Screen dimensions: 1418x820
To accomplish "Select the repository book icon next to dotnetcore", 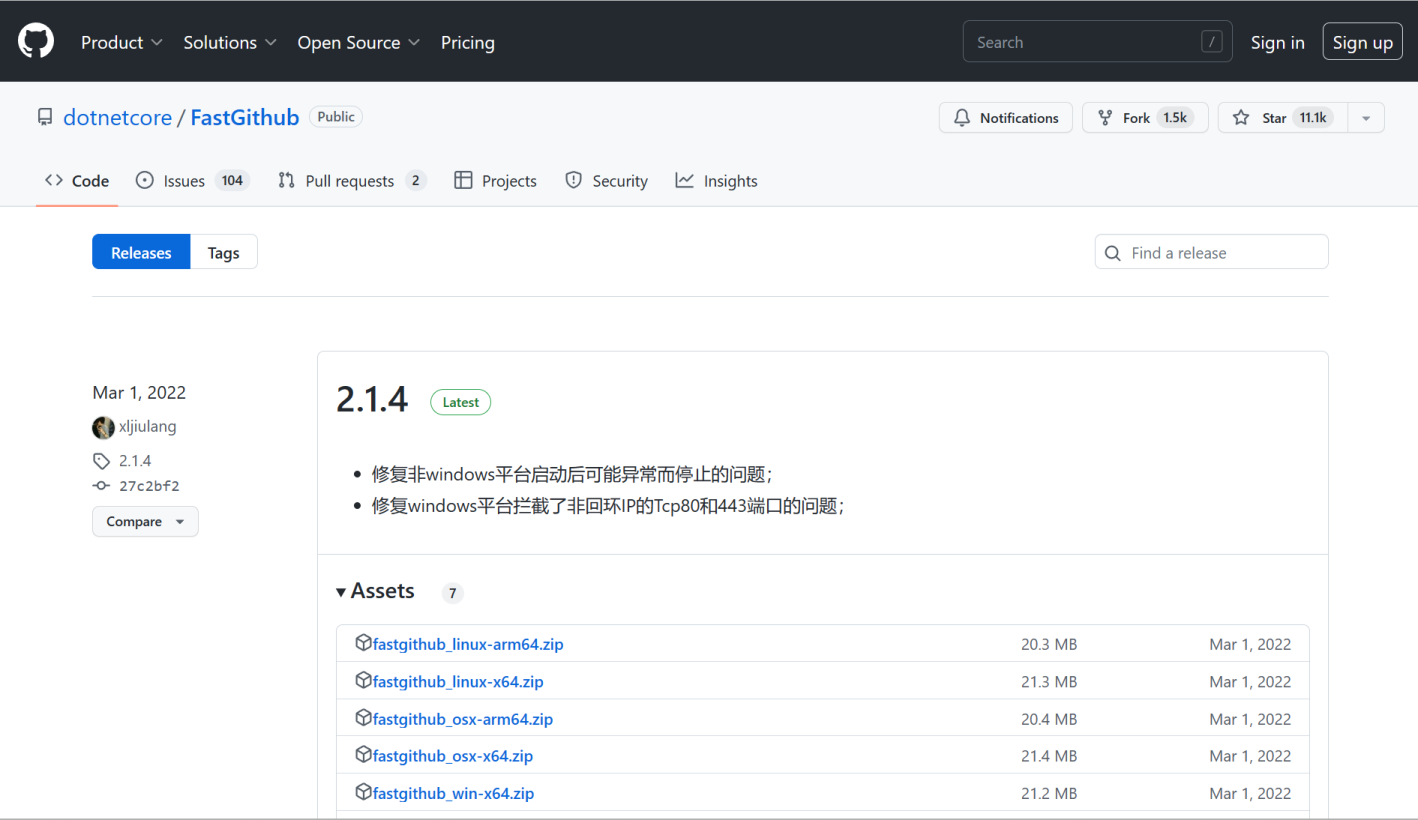I will click(x=44, y=116).
